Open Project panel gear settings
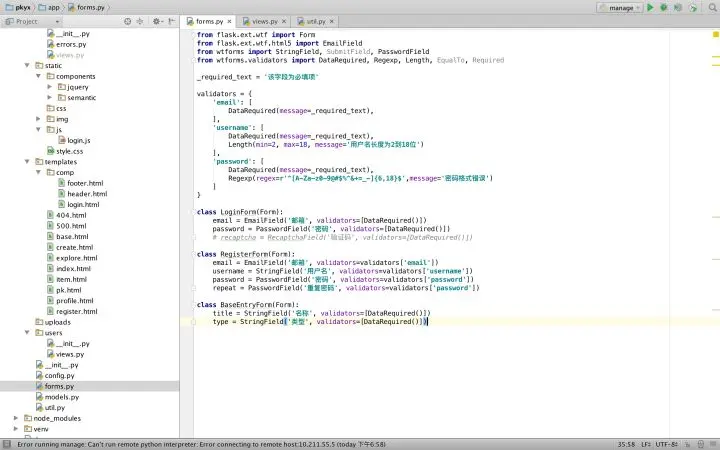This screenshot has height=450, width=720. pos(158,21)
